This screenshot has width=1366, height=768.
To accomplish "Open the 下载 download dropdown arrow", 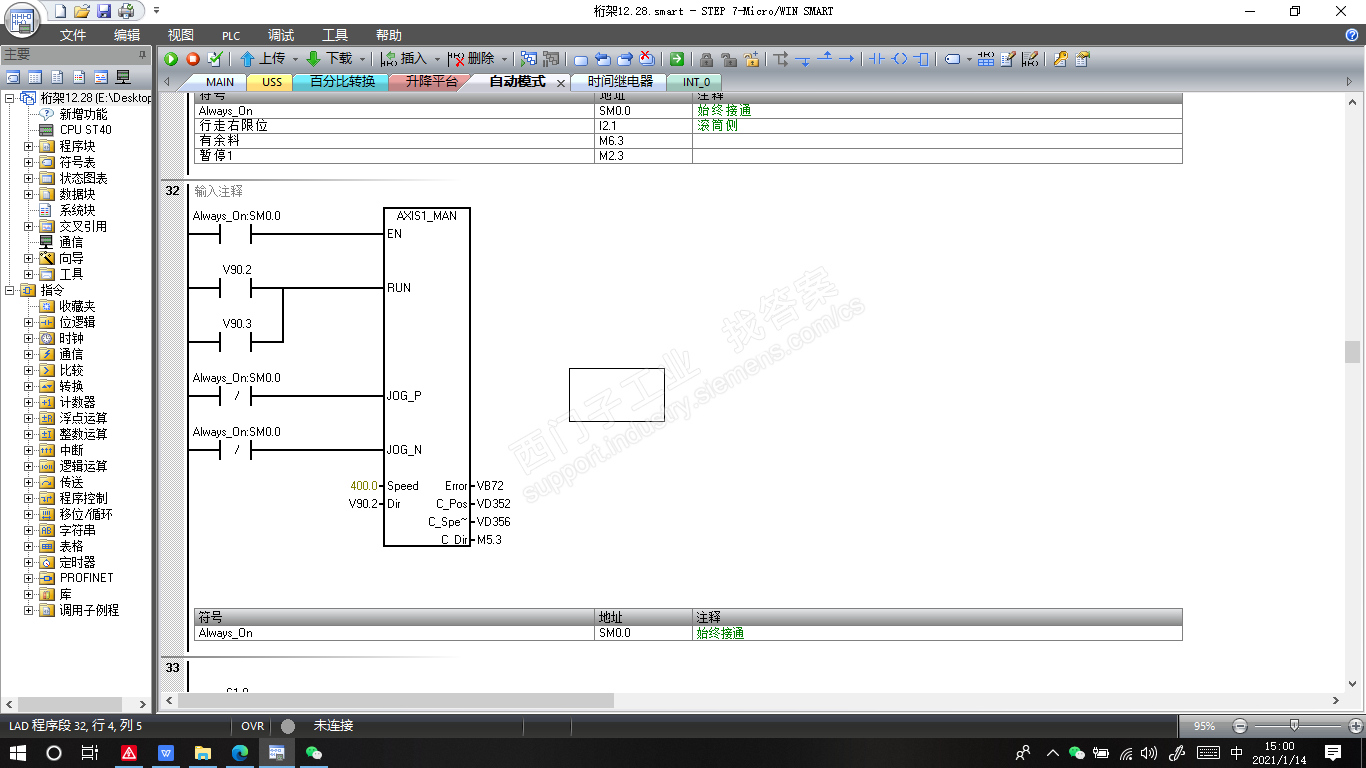I will click(362, 59).
